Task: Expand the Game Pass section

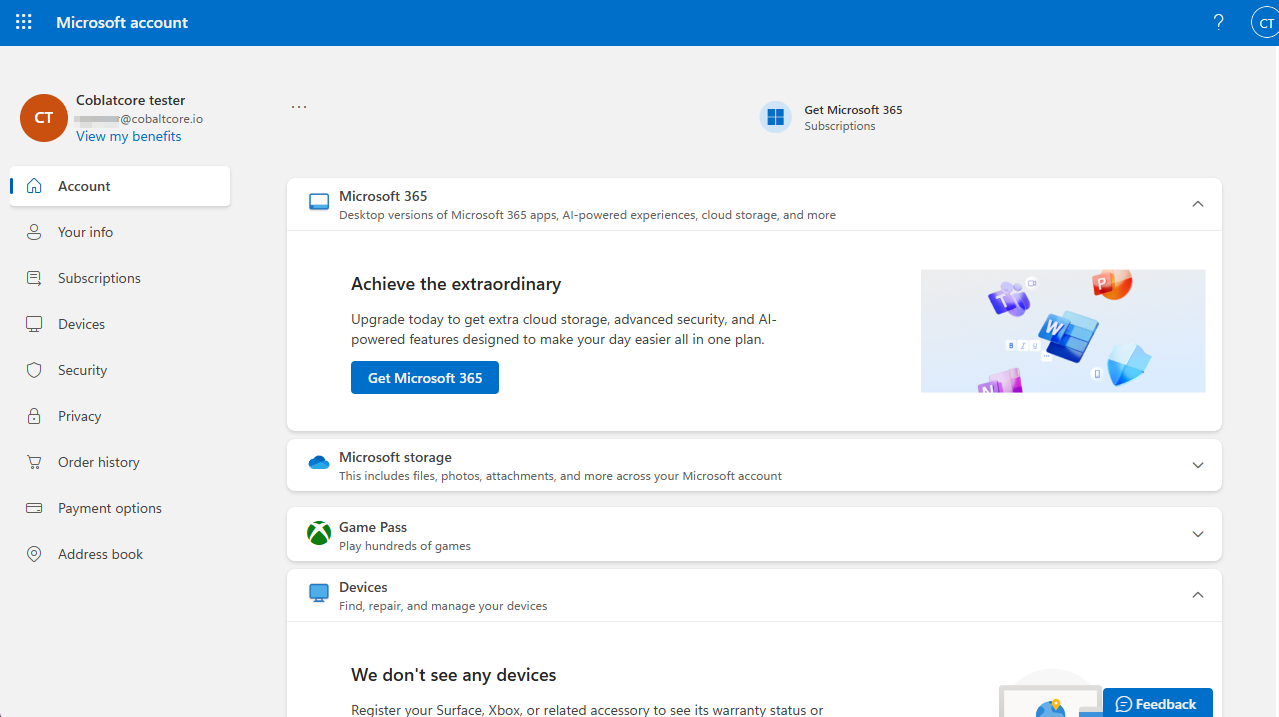Action: (x=1197, y=534)
